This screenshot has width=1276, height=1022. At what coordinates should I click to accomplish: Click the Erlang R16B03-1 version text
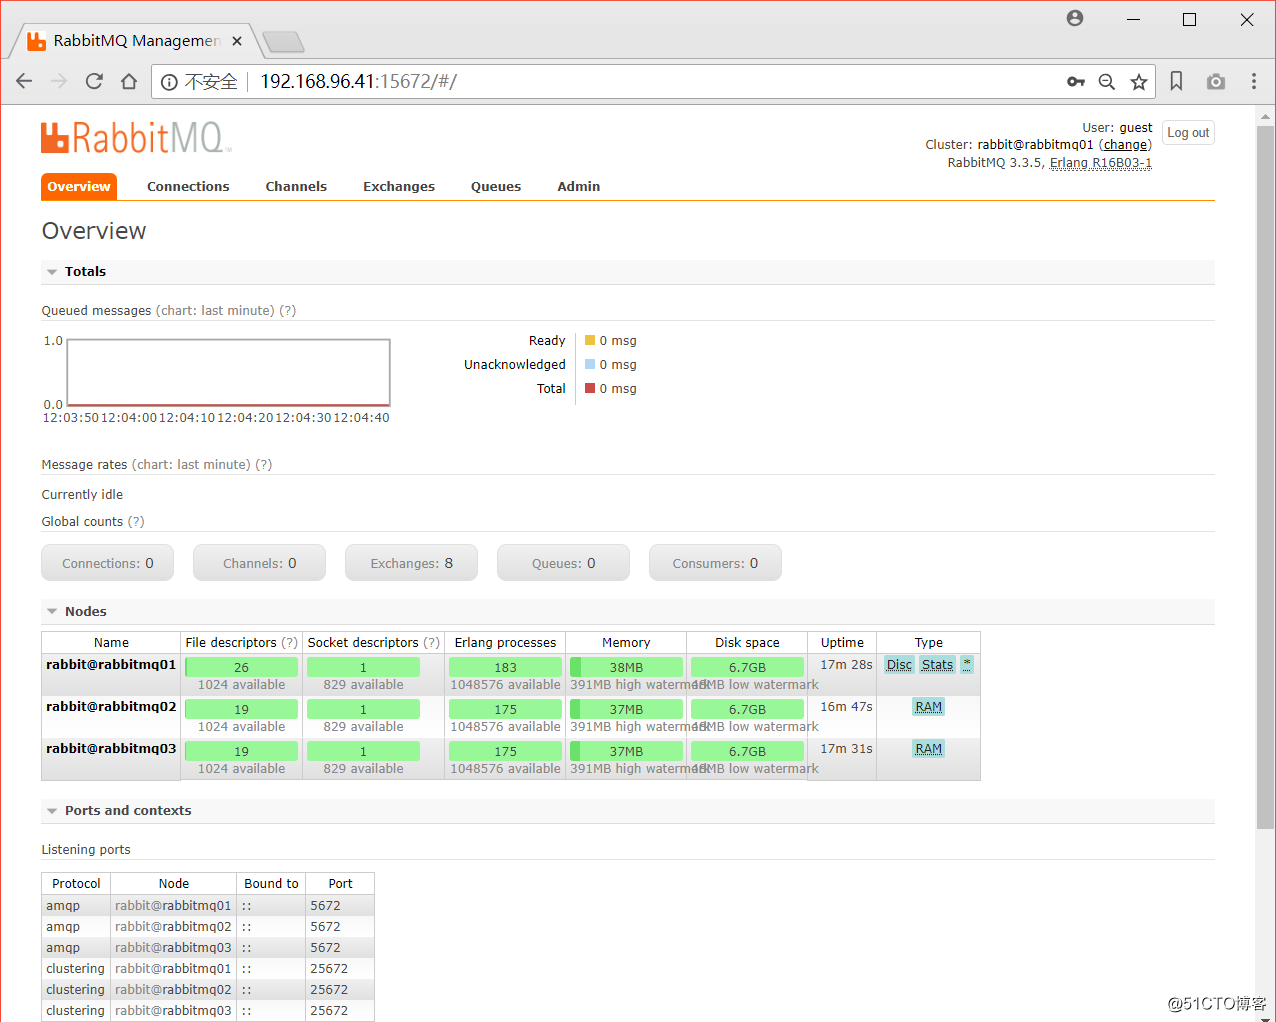click(1100, 163)
